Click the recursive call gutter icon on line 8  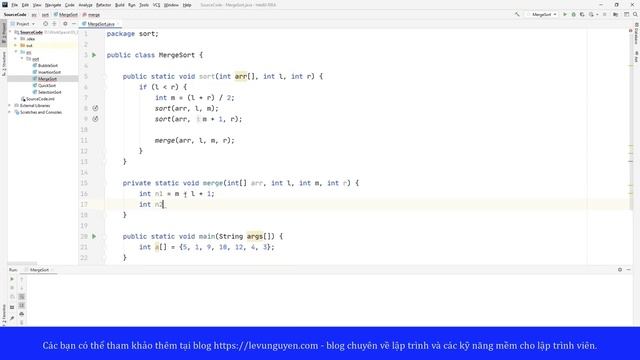pyautogui.click(x=95, y=108)
